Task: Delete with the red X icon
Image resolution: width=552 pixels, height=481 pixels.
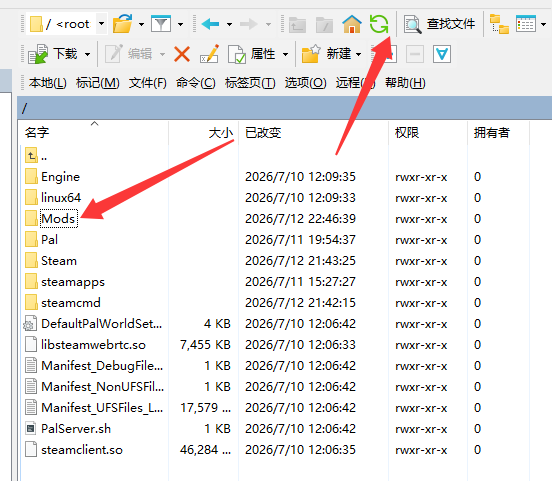Action: pos(182,54)
